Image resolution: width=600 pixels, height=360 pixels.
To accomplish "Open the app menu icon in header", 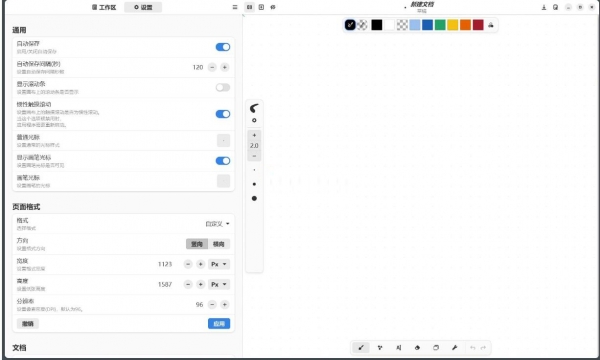I will coord(556,7).
